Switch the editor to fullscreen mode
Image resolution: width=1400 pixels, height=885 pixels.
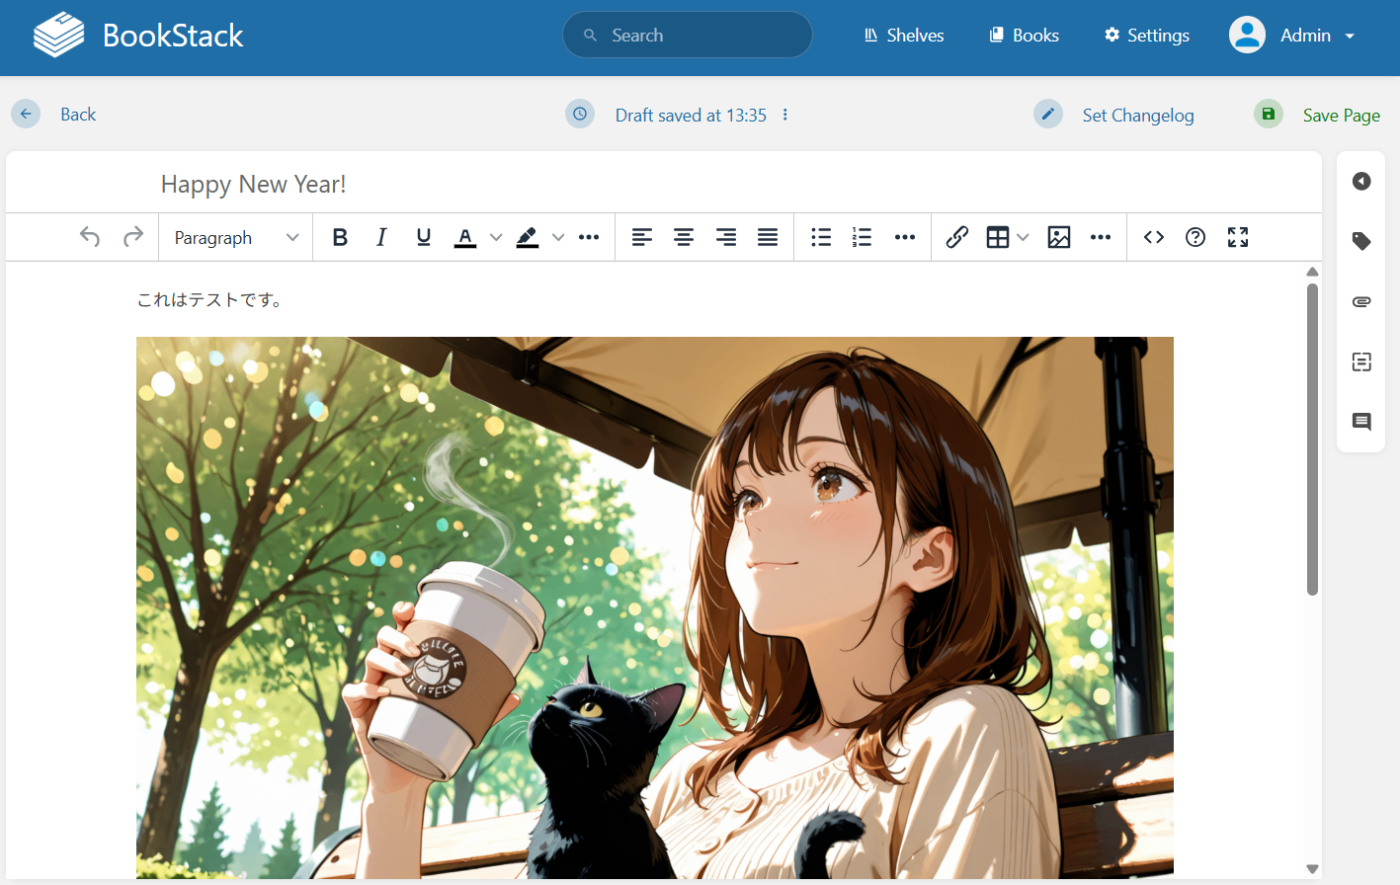coord(1237,237)
